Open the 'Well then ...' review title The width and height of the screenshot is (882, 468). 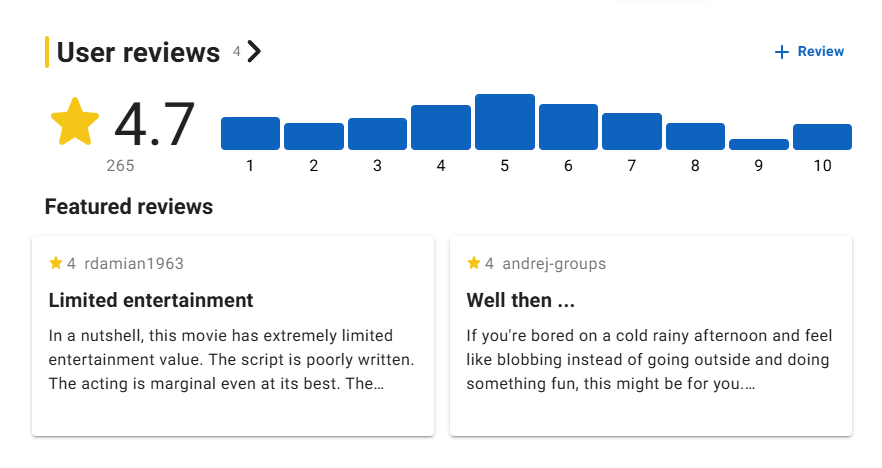pyautogui.click(x=520, y=300)
